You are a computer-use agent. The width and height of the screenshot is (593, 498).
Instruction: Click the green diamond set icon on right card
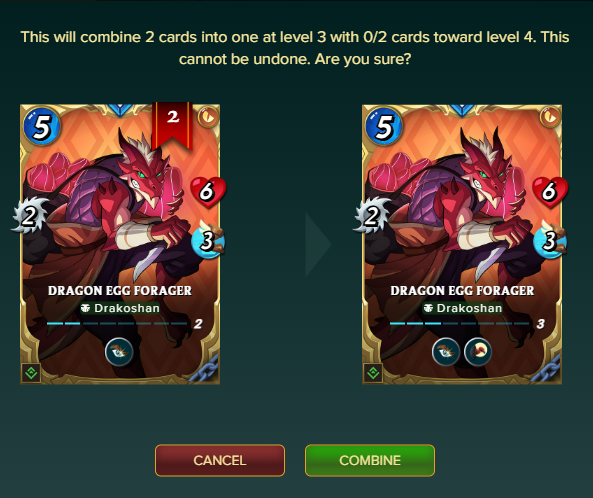[373, 373]
